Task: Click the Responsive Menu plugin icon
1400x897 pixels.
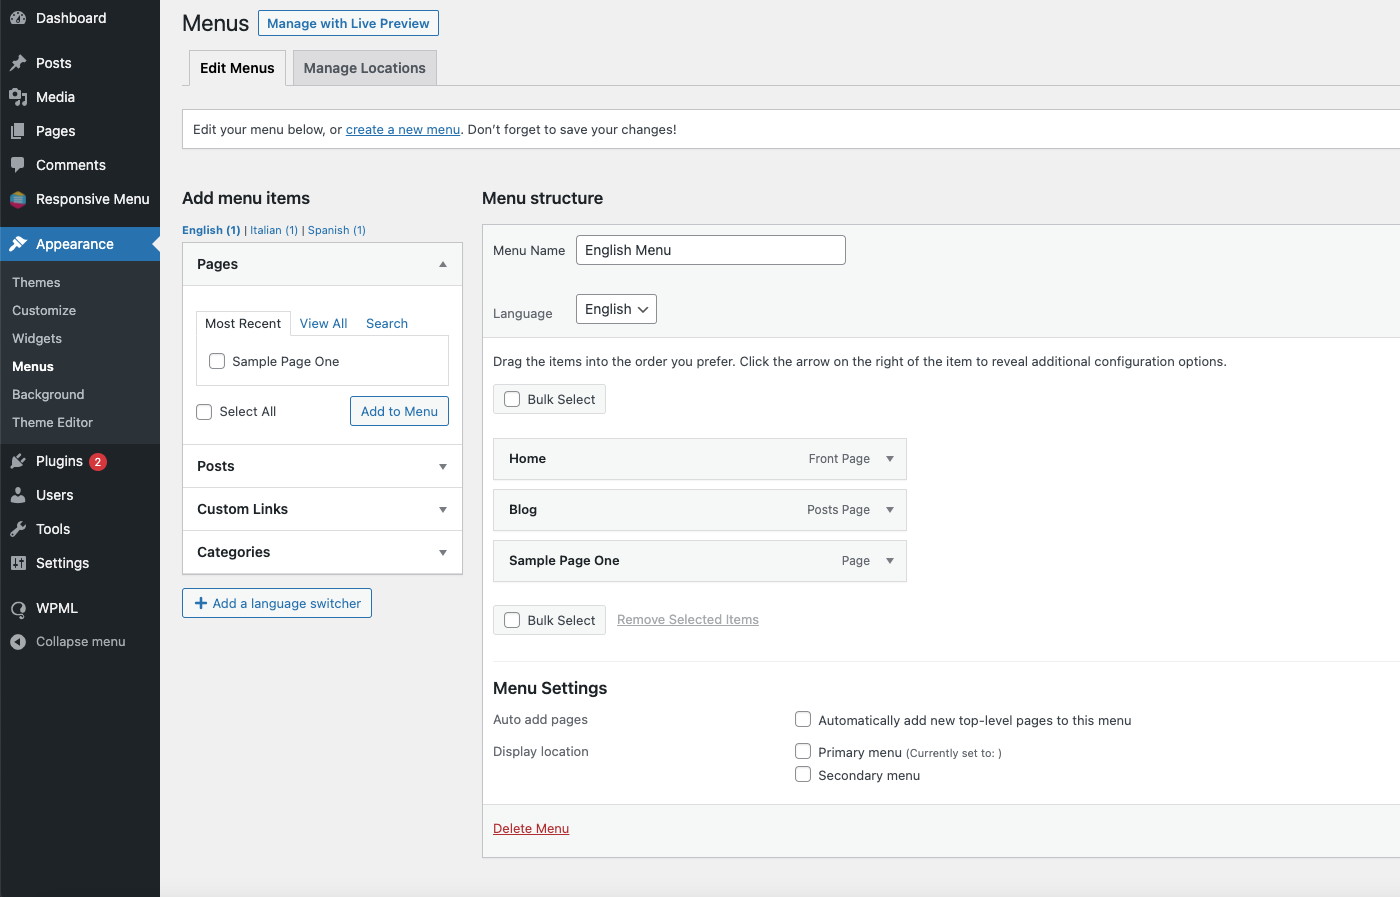Action: 18,199
